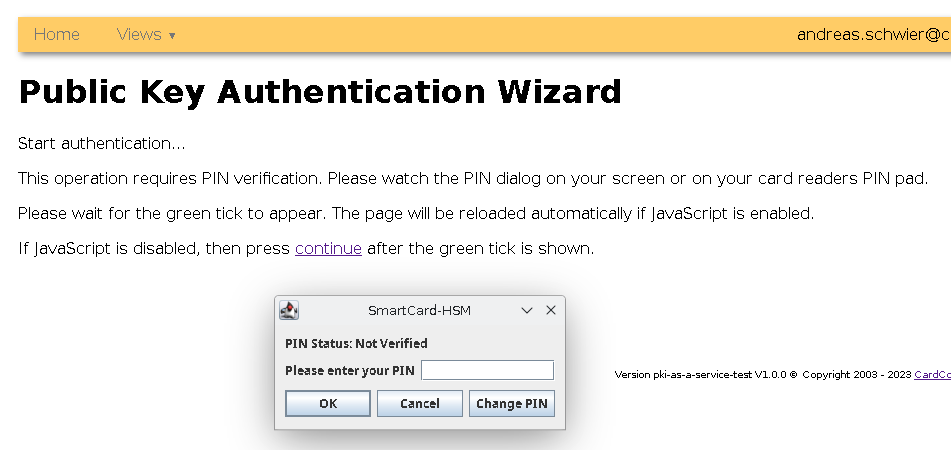Click the 'Please enter your PIN' label
Screen dimensions: 951x450
click(x=349, y=371)
